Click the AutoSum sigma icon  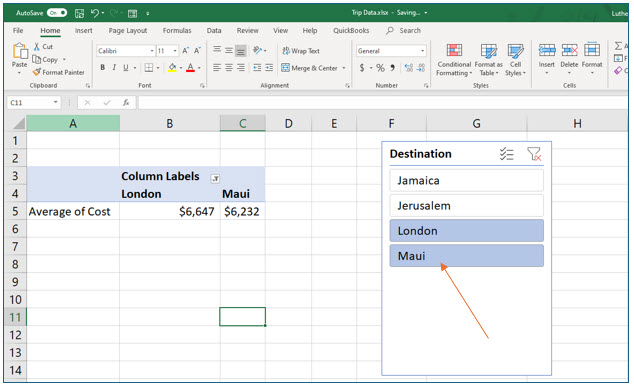click(x=618, y=46)
